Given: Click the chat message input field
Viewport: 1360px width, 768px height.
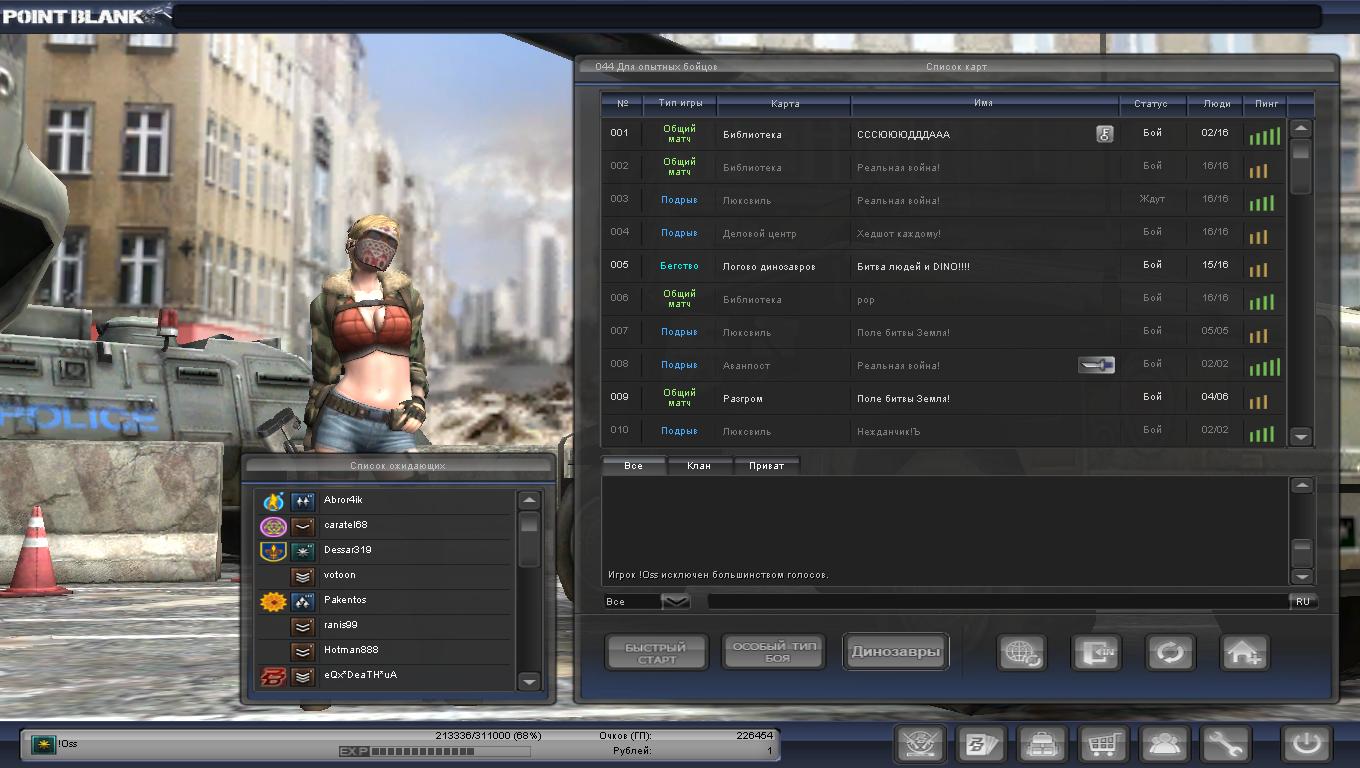Looking at the screenshot, I should 997,601.
